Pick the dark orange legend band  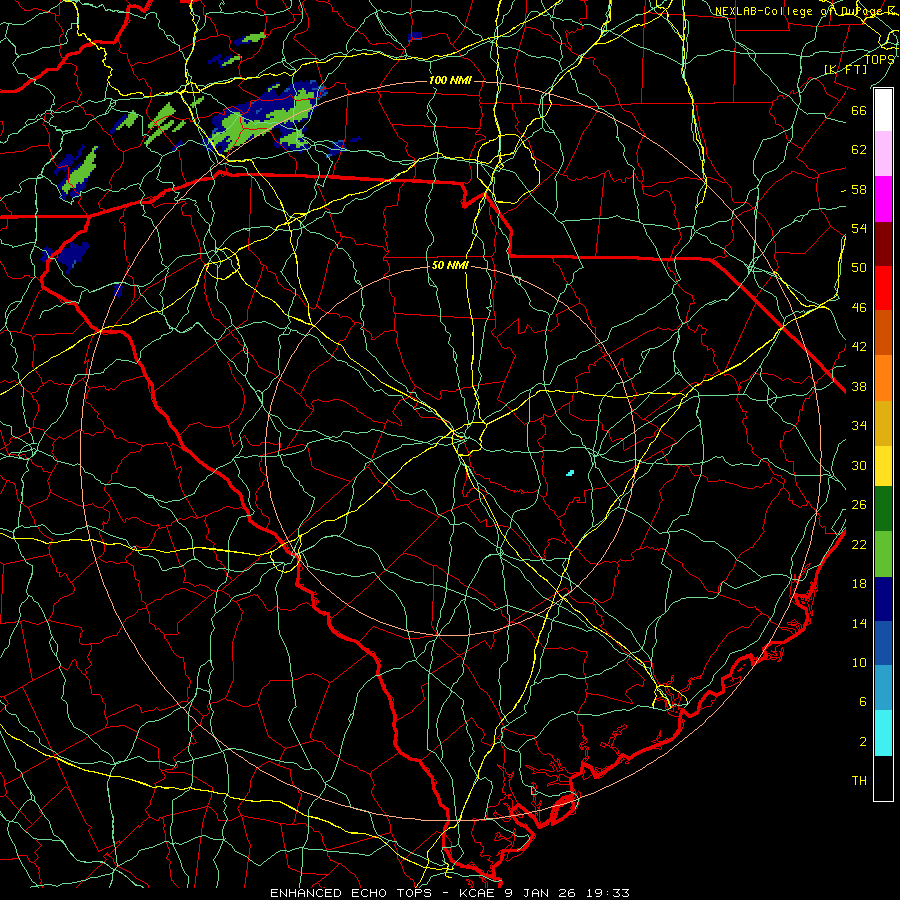pyautogui.click(x=883, y=332)
